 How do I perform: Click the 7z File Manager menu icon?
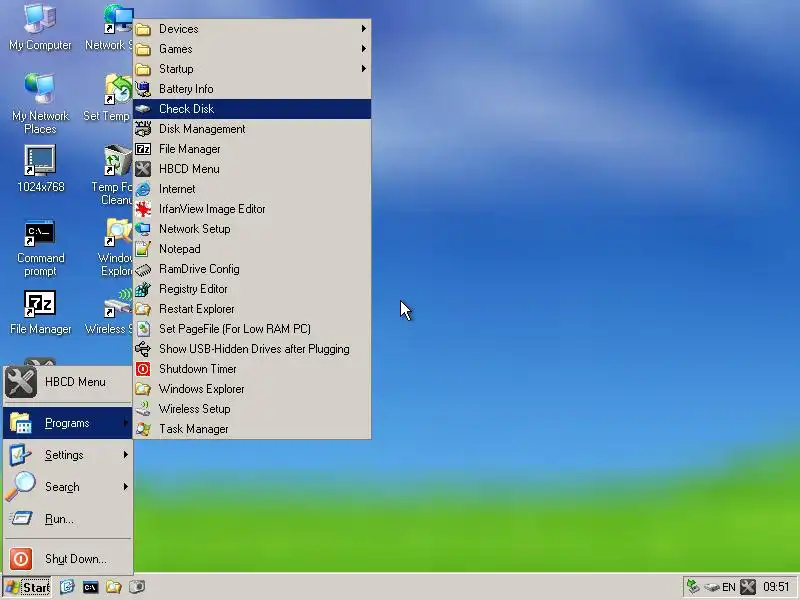tap(143, 149)
